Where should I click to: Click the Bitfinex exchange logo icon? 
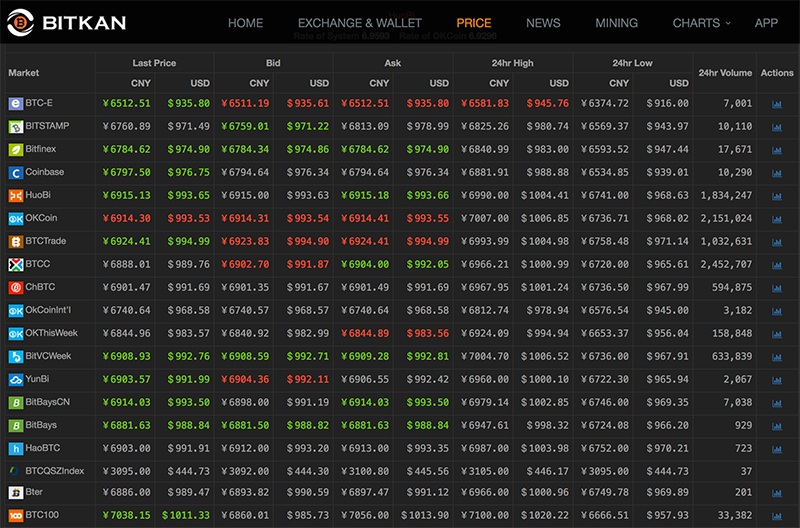pyautogui.click(x=15, y=150)
